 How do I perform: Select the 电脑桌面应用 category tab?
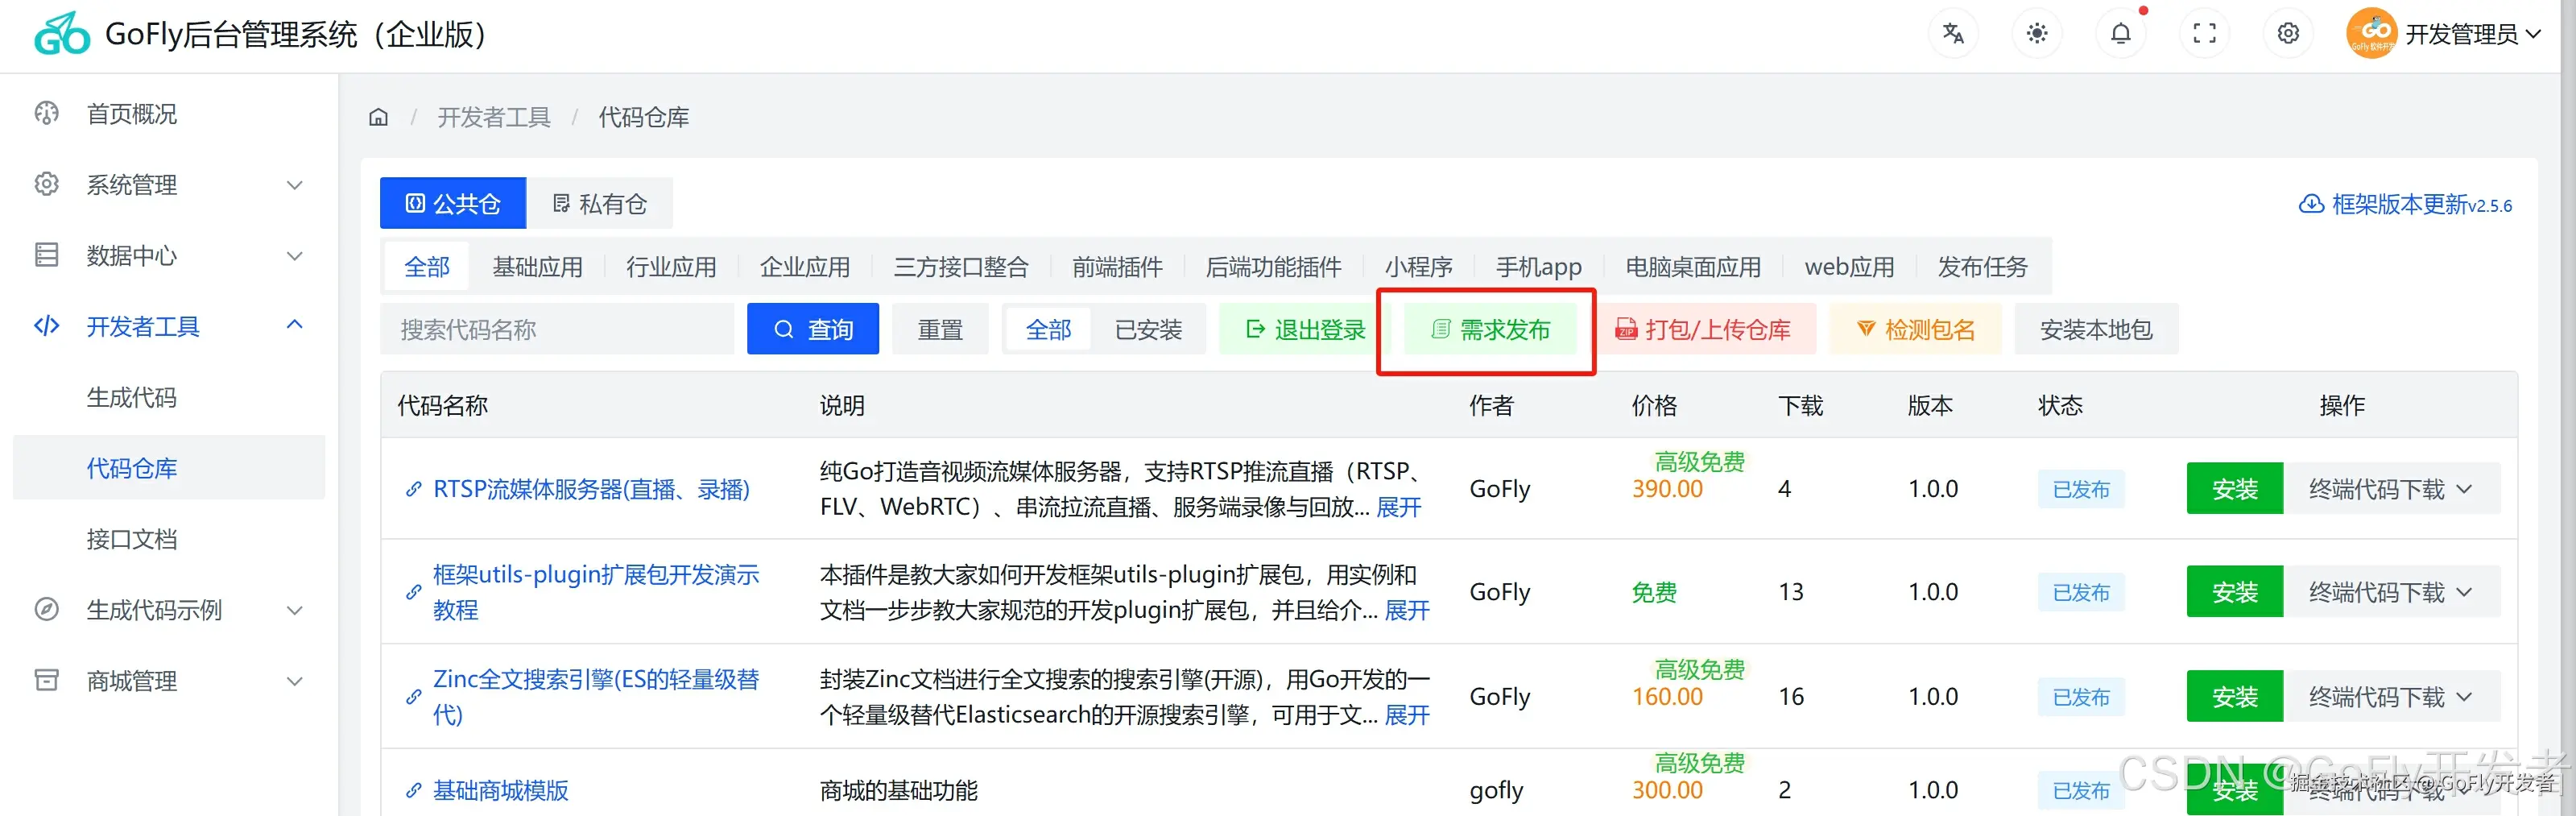1693,267
